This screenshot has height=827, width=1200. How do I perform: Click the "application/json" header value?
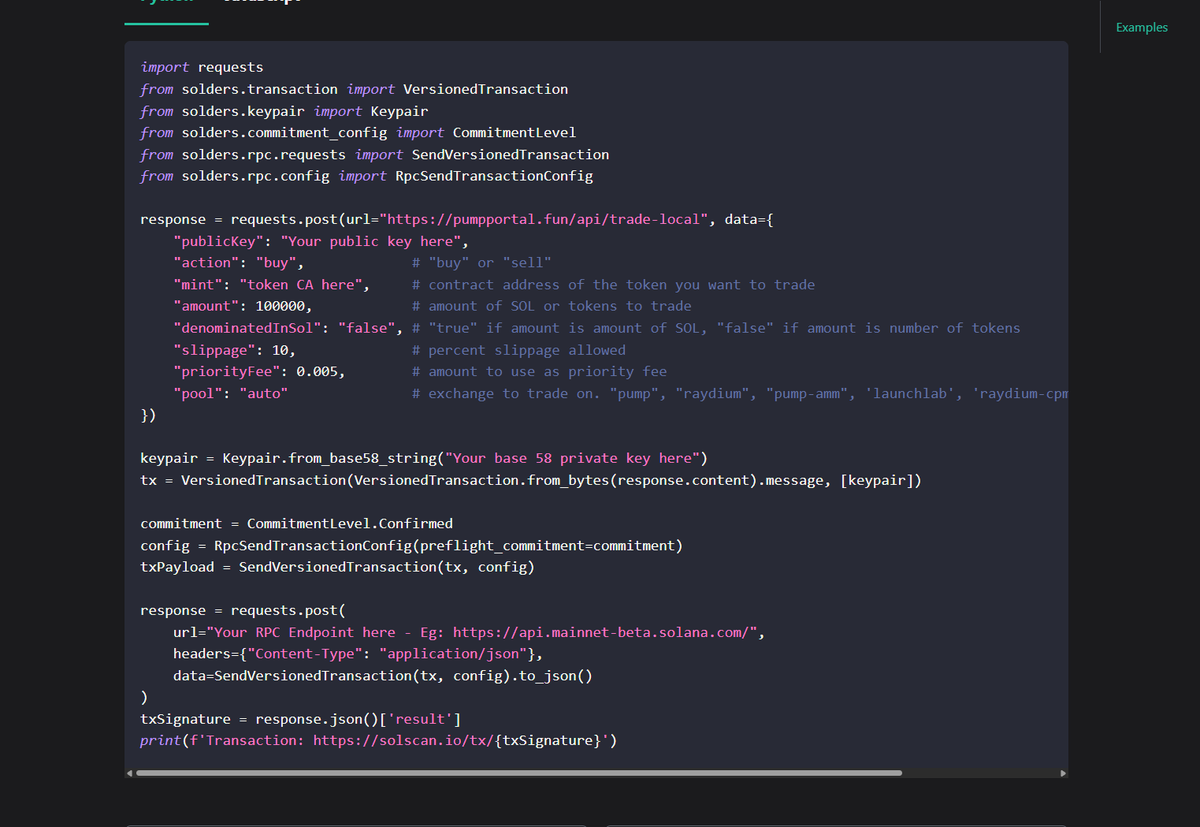454,655
